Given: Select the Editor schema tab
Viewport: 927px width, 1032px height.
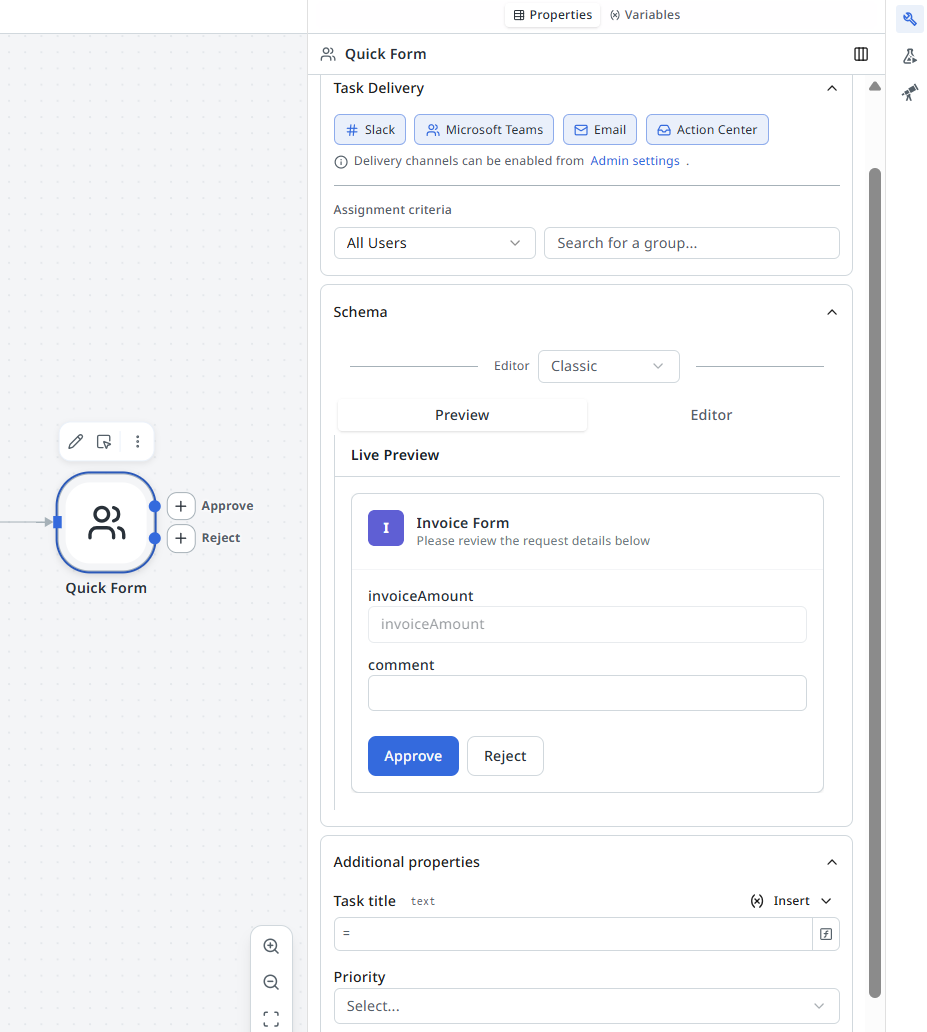Looking at the screenshot, I should (711, 415).
